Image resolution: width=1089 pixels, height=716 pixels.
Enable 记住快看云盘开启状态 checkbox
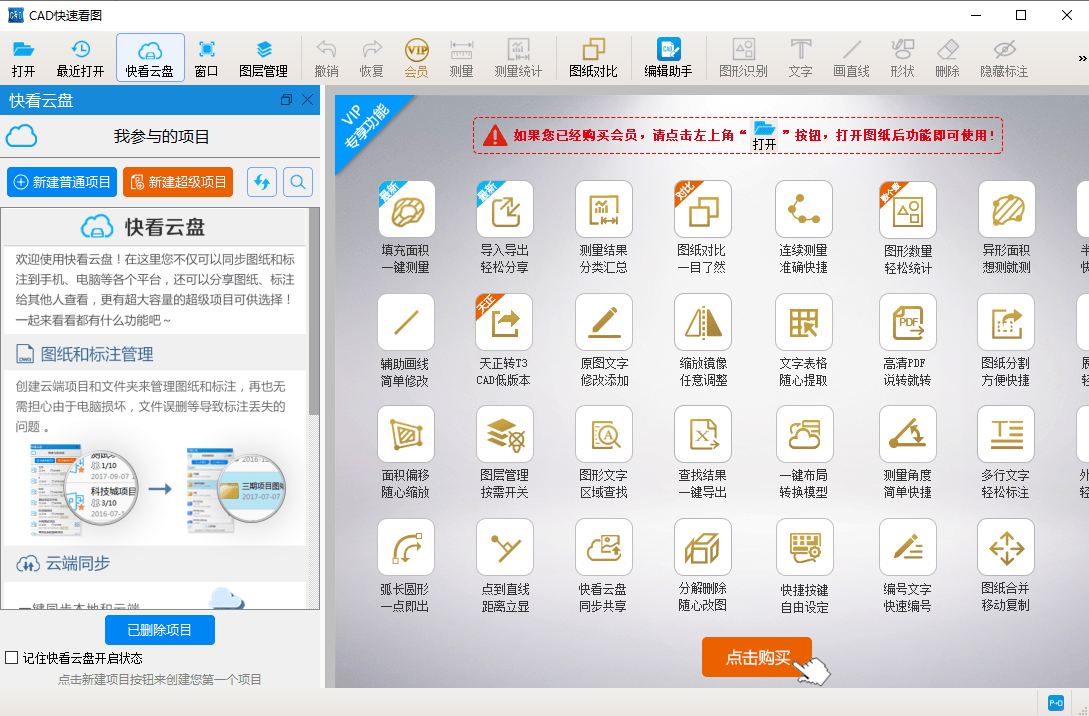point(12,658)
